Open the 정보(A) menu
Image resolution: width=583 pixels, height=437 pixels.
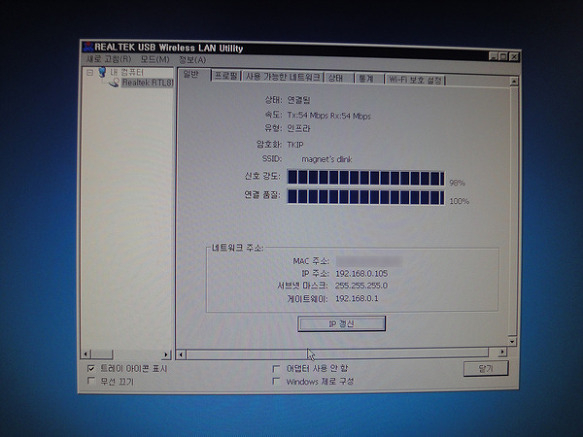(192, 60)
